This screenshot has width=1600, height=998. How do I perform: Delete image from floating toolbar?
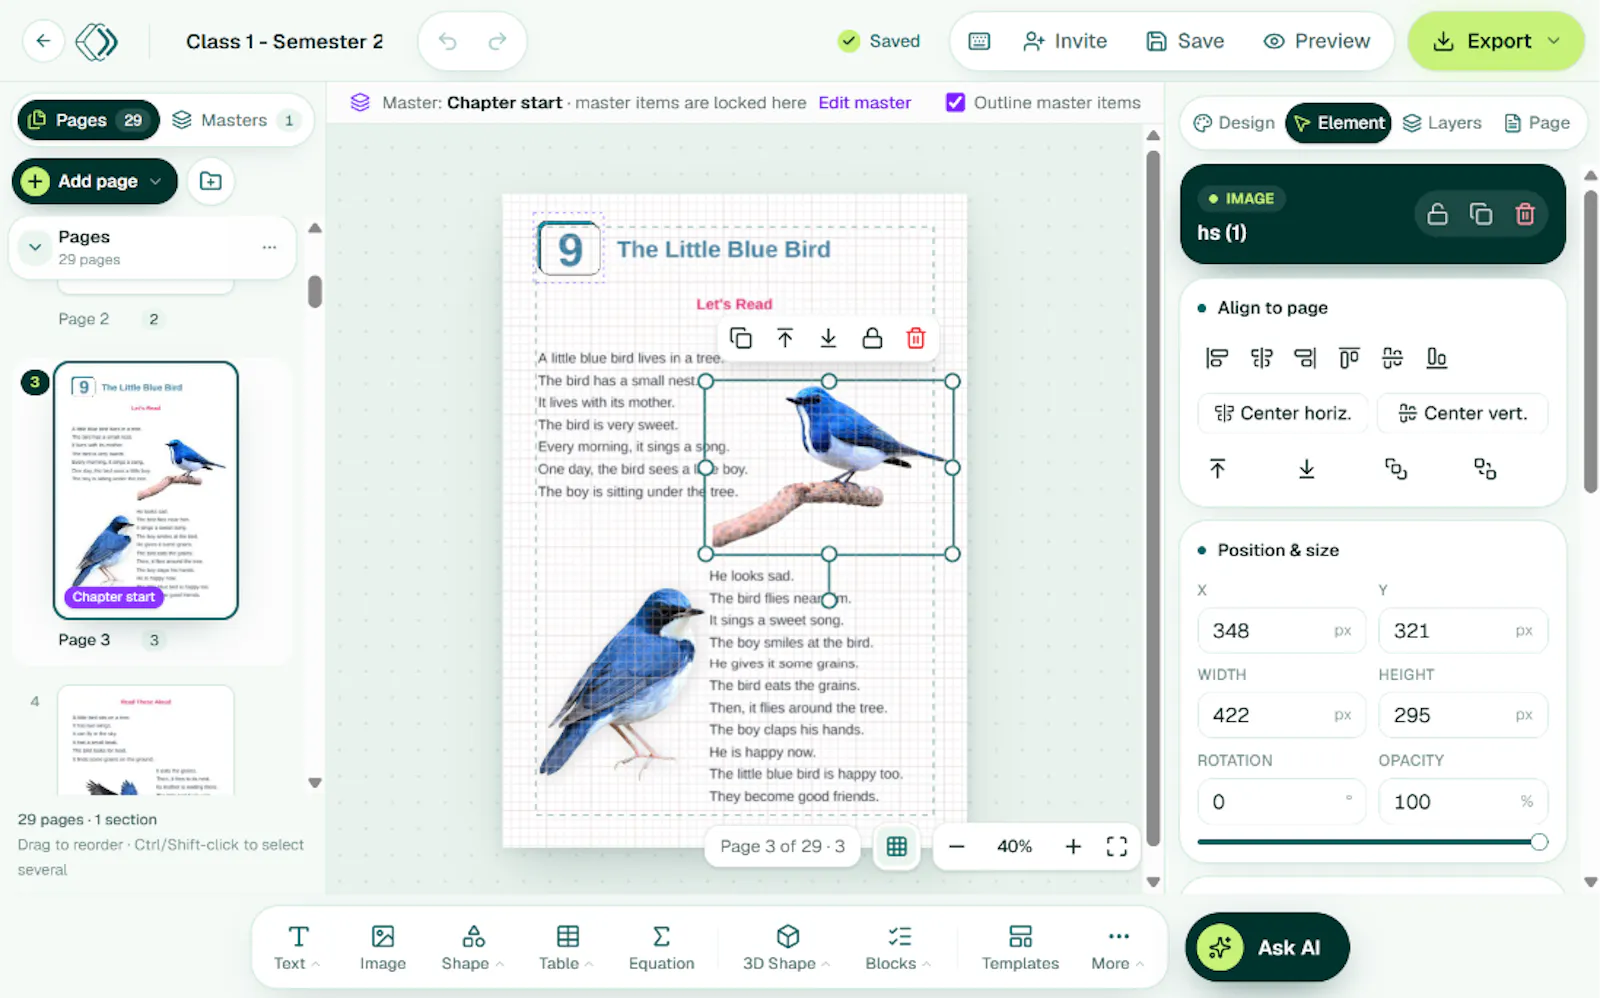pos(916,338)
